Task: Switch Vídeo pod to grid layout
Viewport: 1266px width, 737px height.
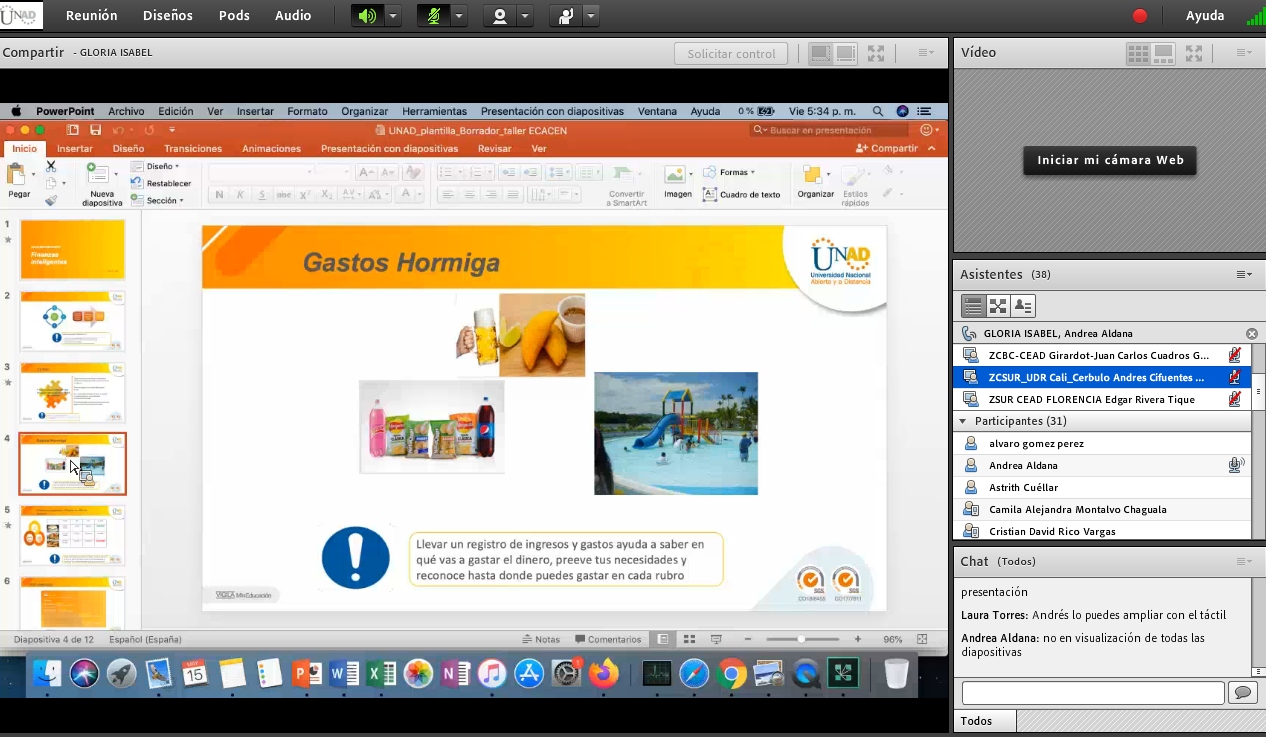Action: click(x=1137, y=53)
